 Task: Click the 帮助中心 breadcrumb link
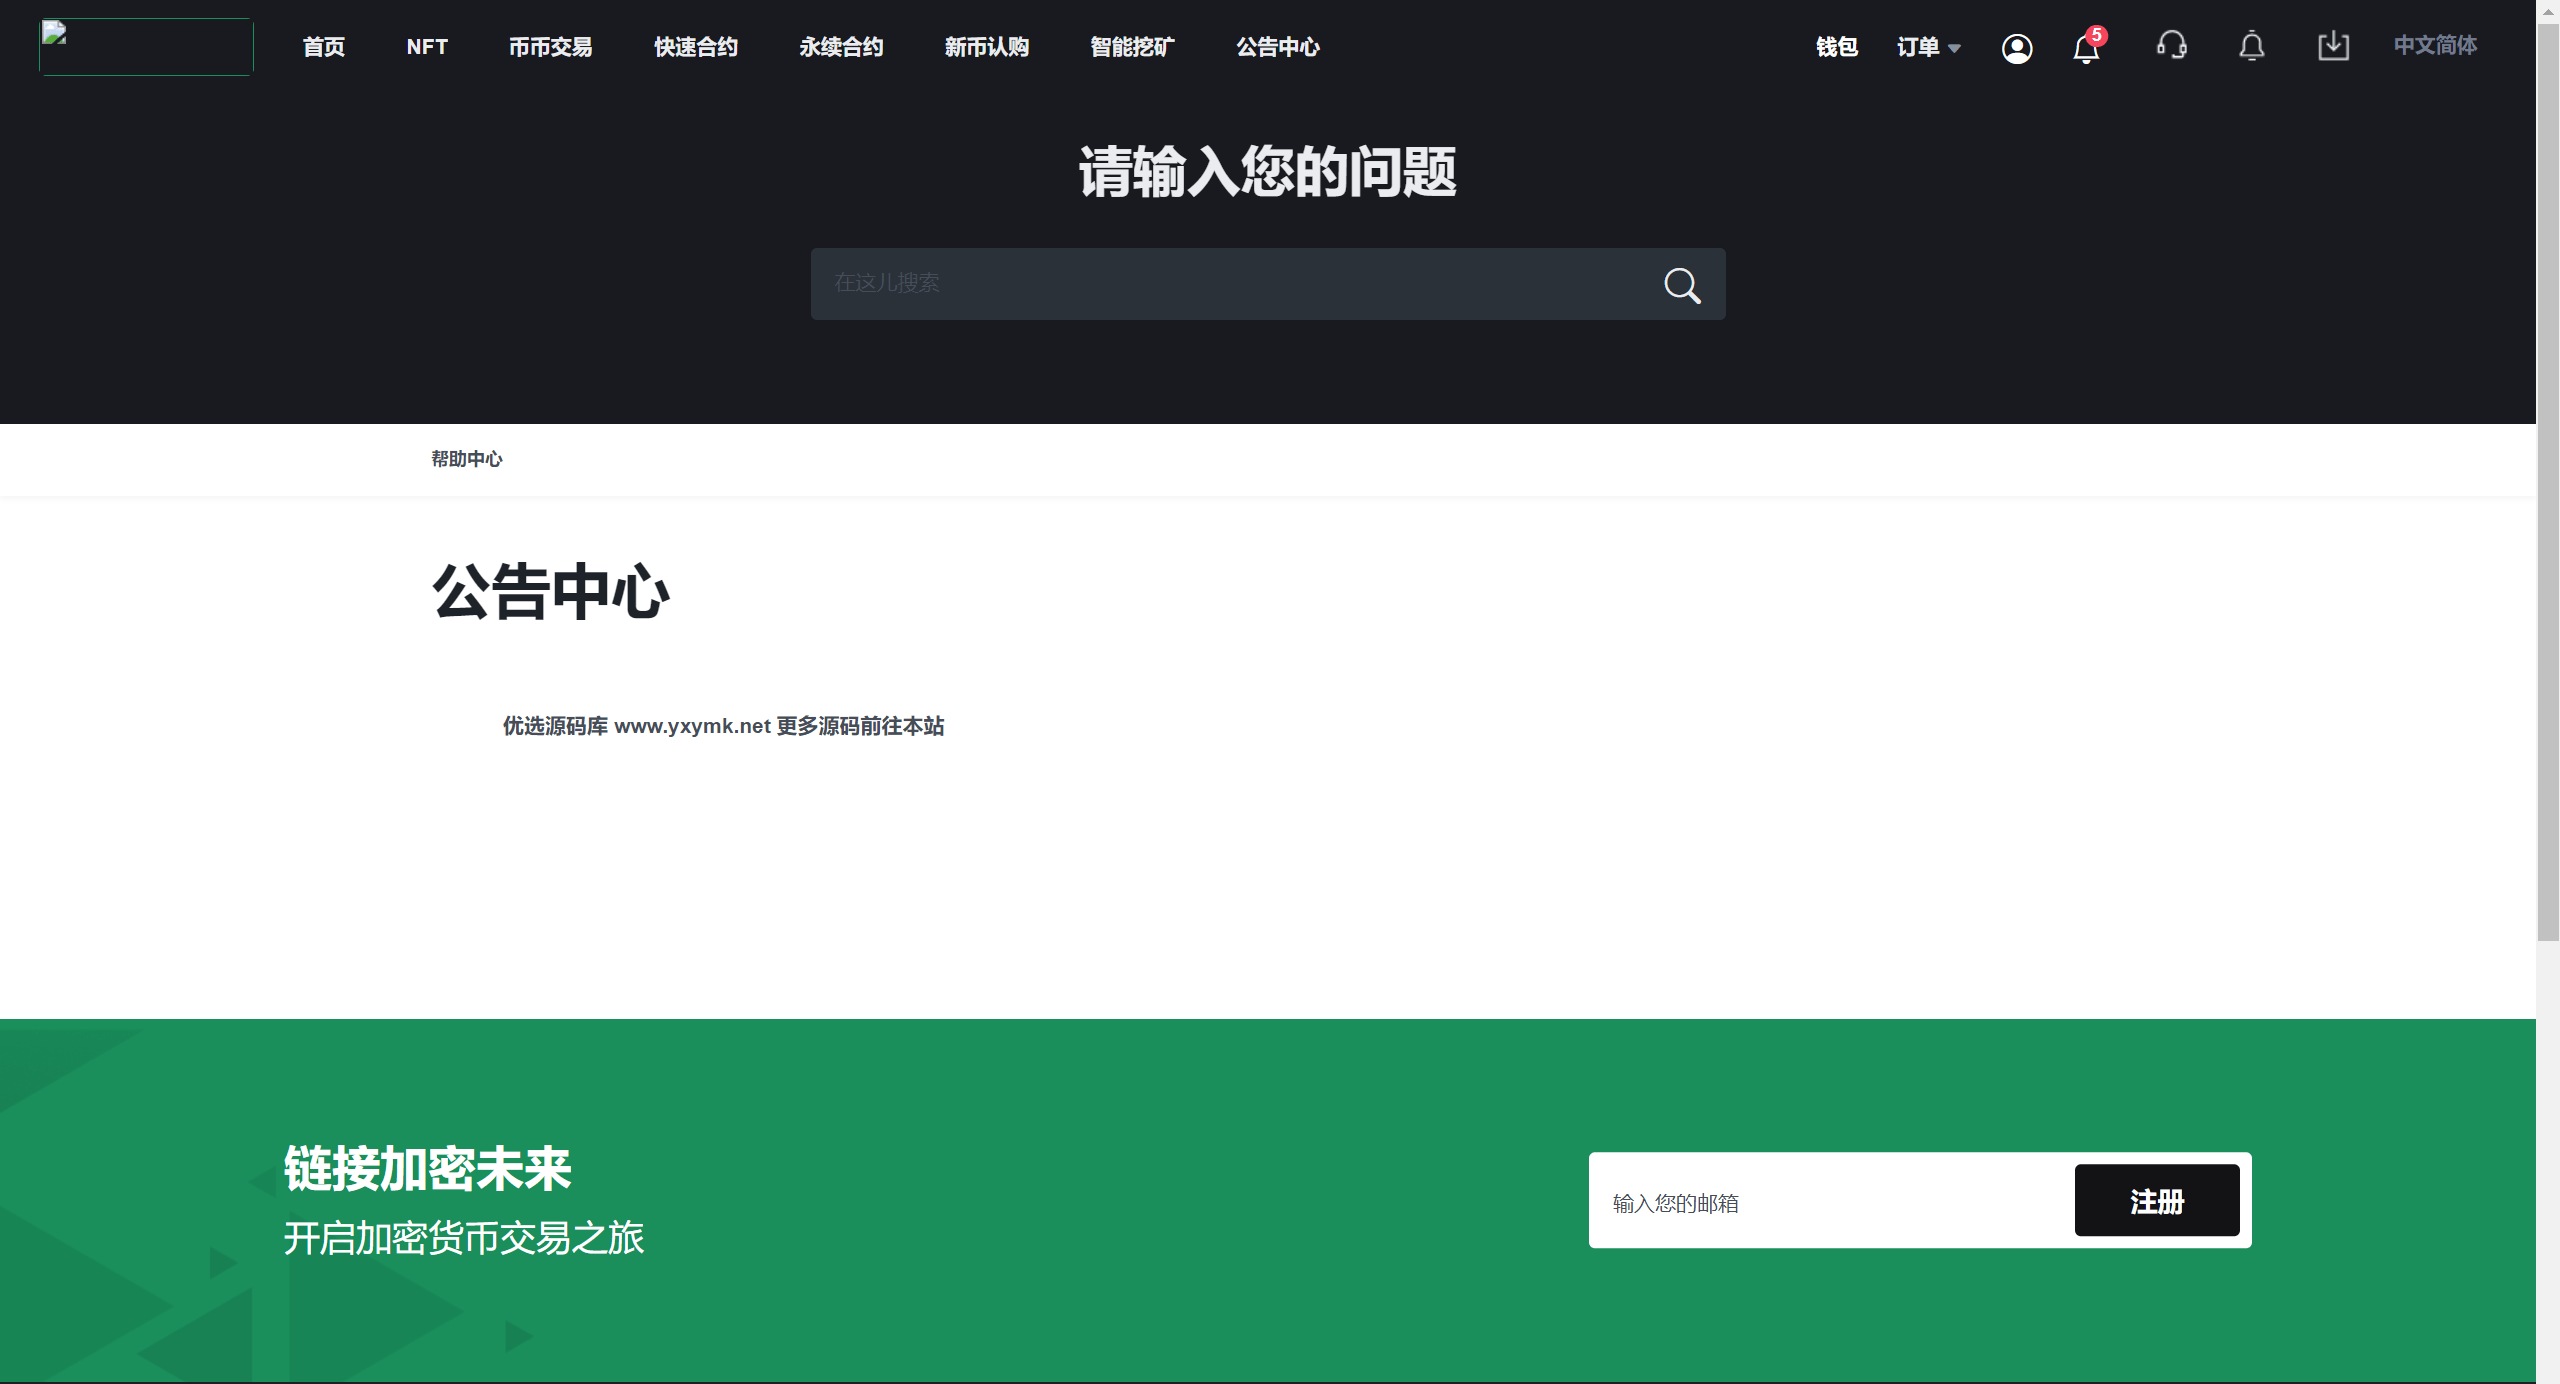click(x=467, y=459)
